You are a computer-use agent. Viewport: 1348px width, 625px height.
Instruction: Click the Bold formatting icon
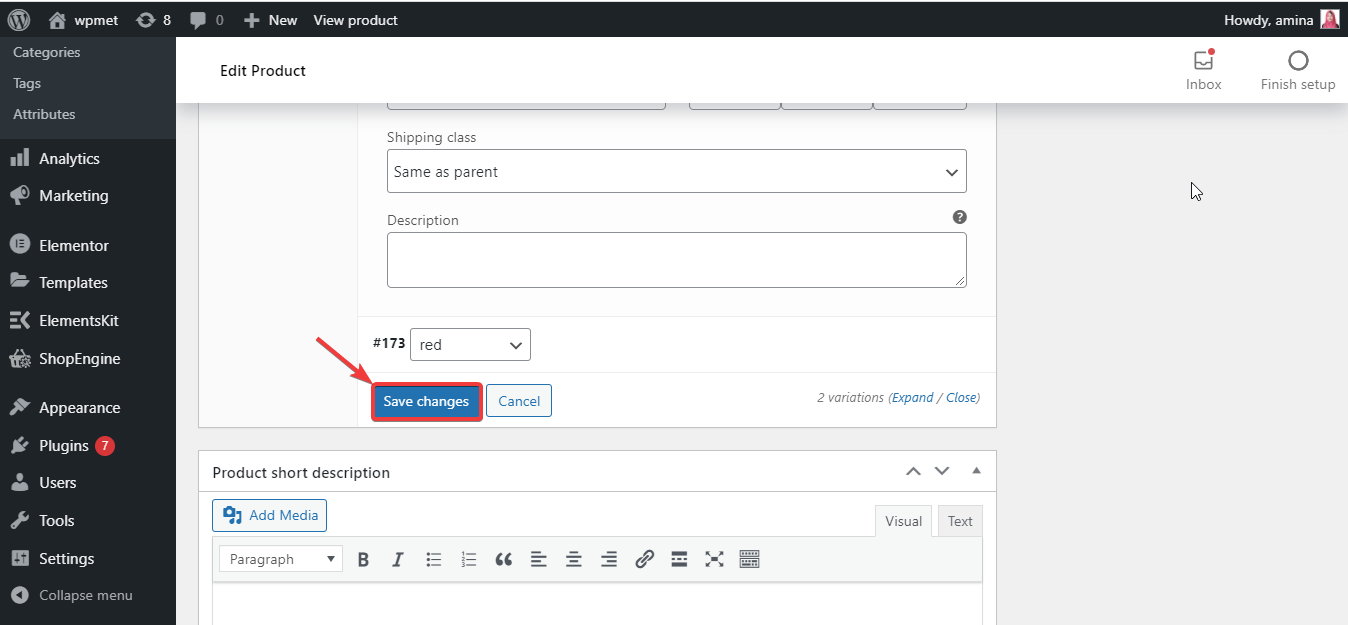pyautogui.click(x=364, y=560)
